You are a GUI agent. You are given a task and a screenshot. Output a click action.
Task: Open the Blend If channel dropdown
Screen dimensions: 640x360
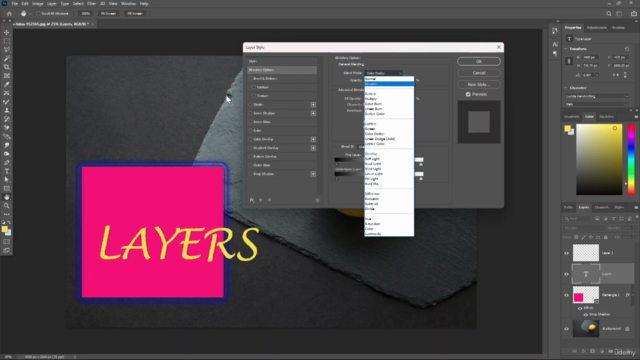click(361, 147)
